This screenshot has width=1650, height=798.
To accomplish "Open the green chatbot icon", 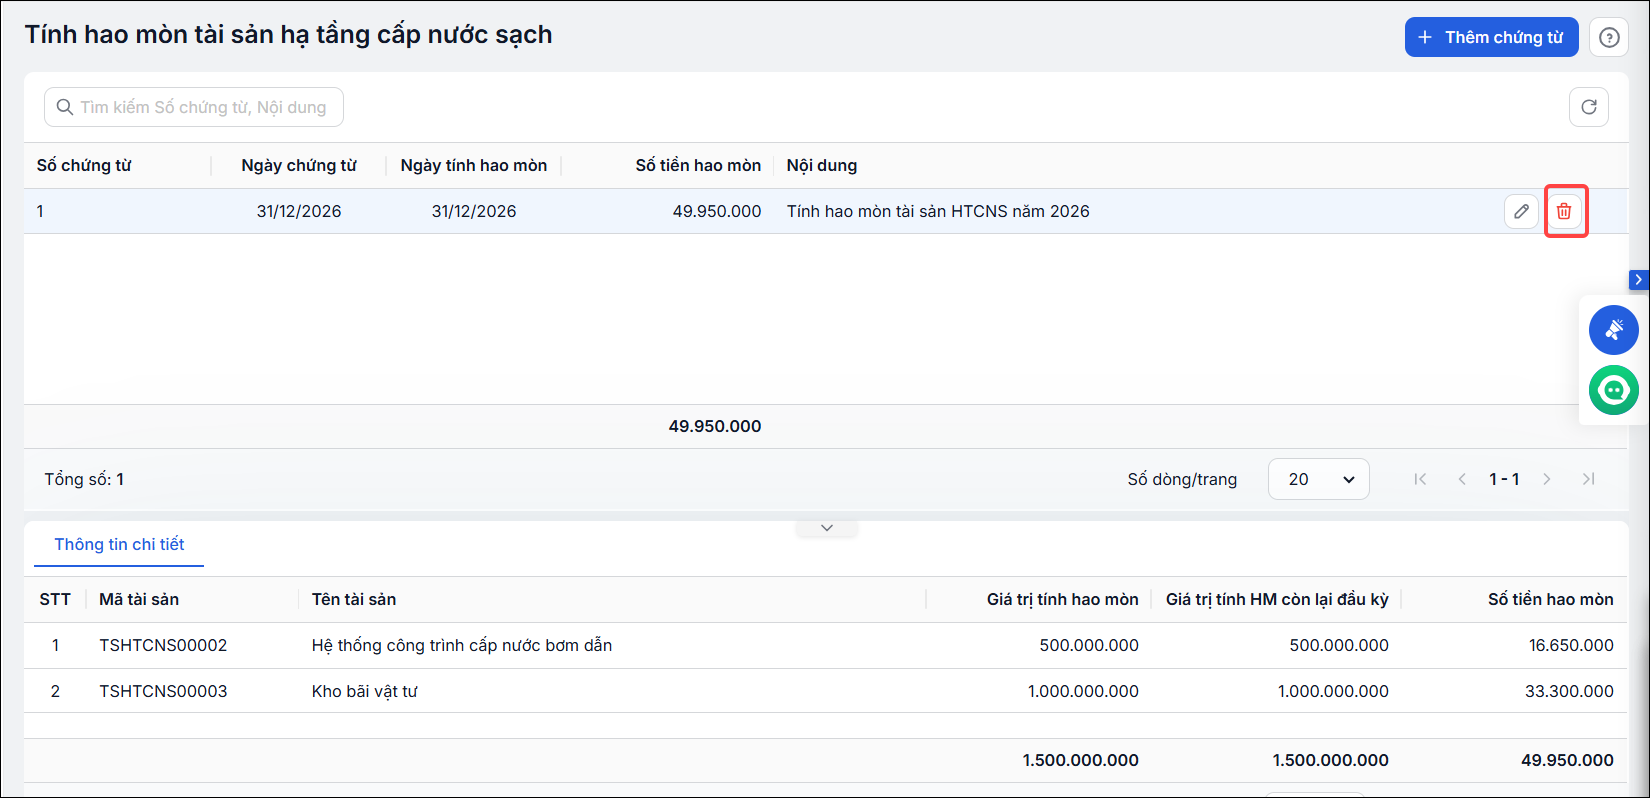I will pos(1613,390).
